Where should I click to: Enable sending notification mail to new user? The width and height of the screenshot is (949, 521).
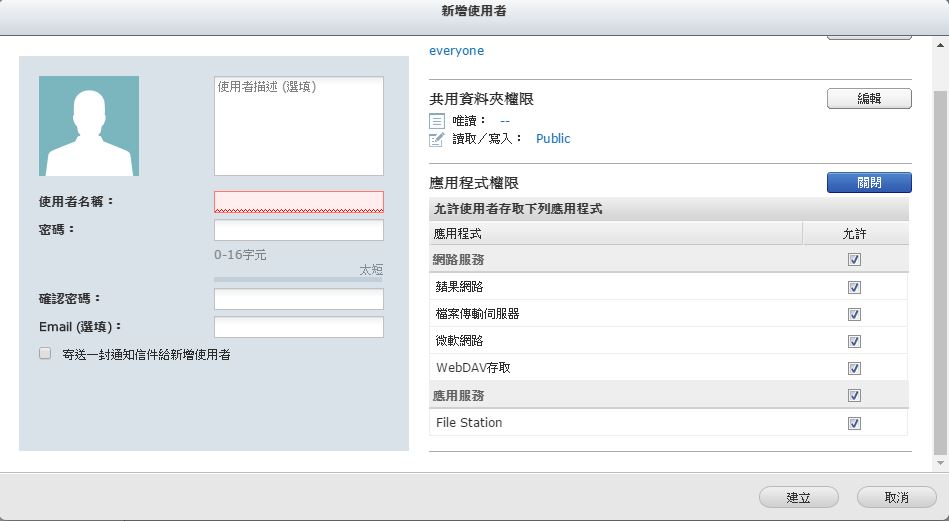point(45,354)
